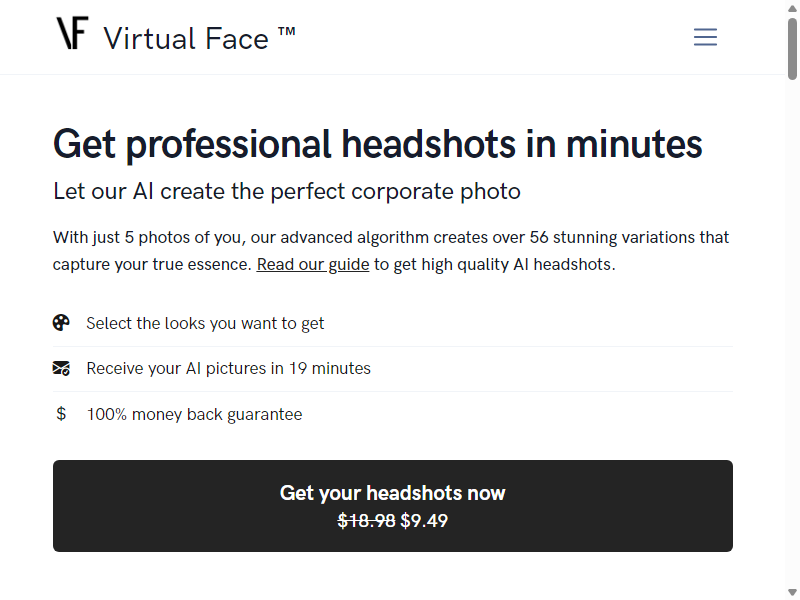The width and height of the screenshot is (800, 600).
Task: Click the trademark symbol after Virtual Face
Action: tap(287, 32)
